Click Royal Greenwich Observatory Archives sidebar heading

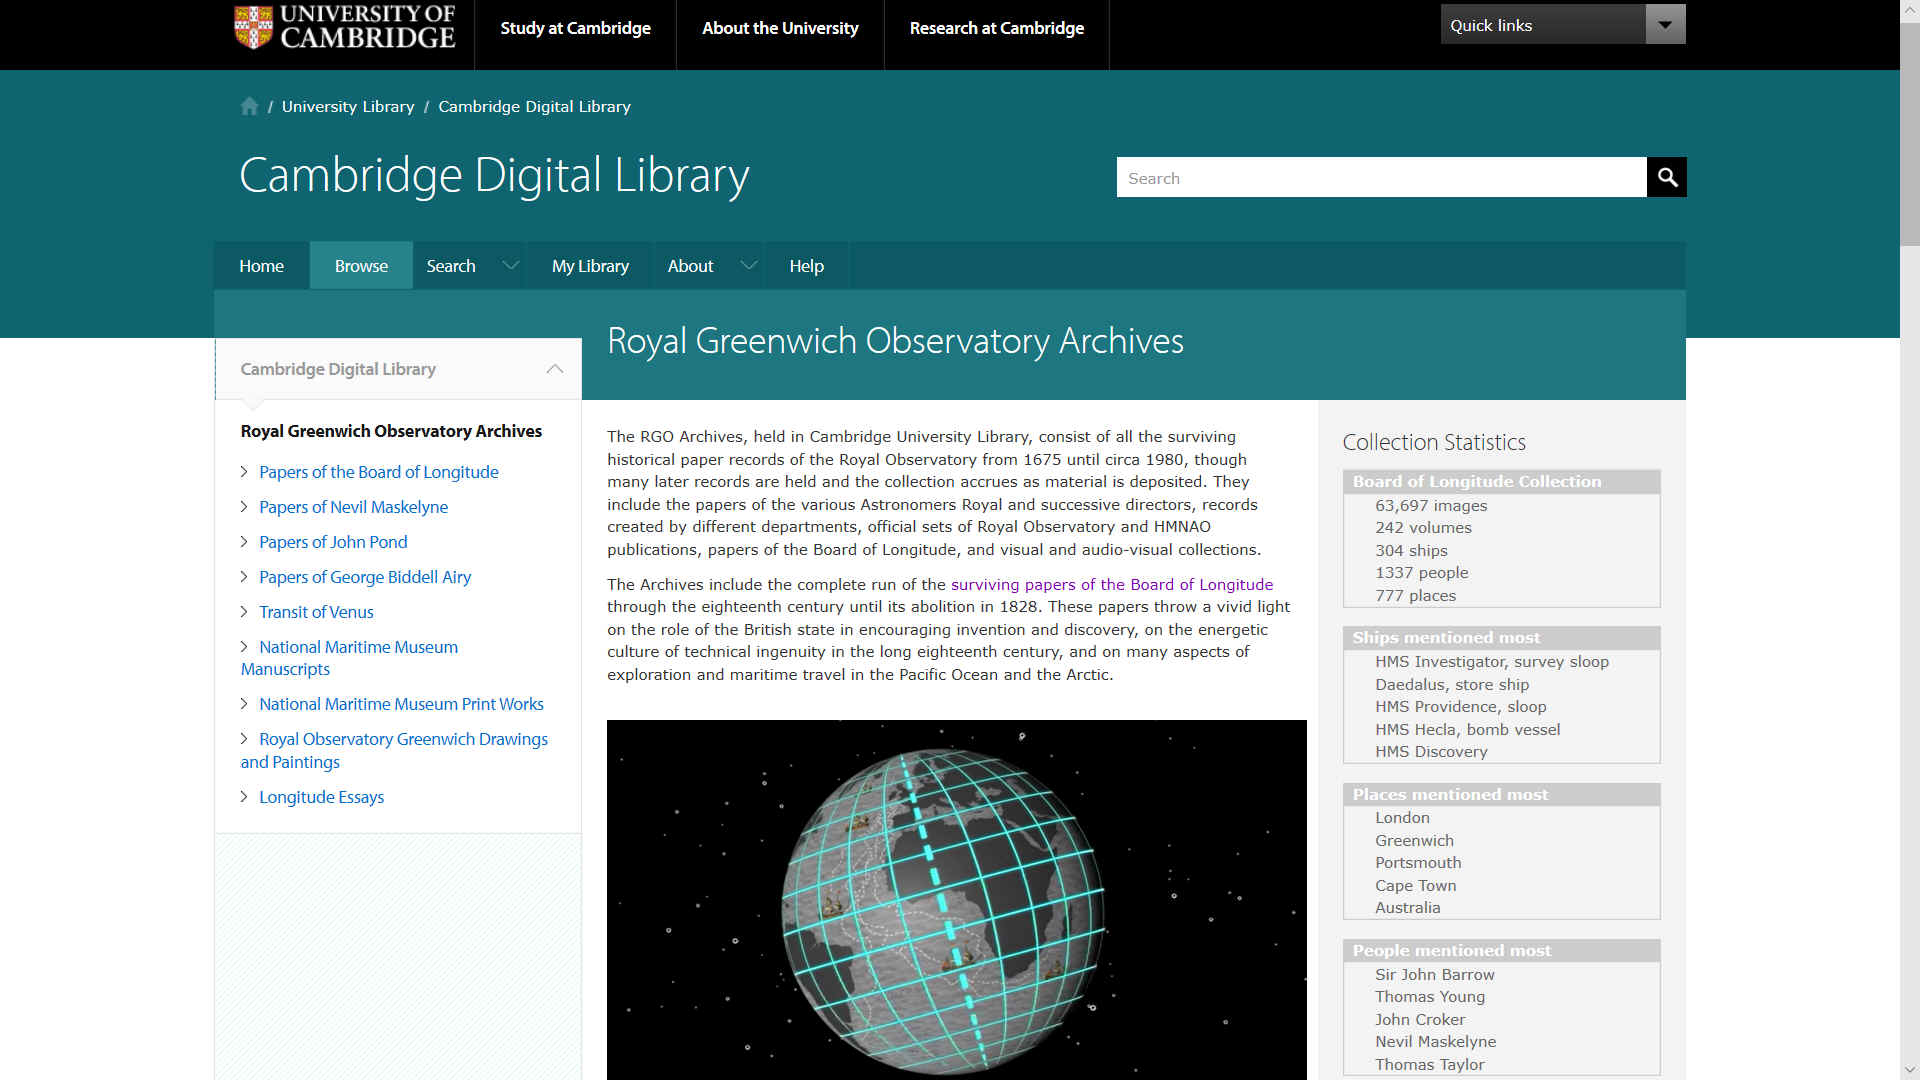(391, 431)
